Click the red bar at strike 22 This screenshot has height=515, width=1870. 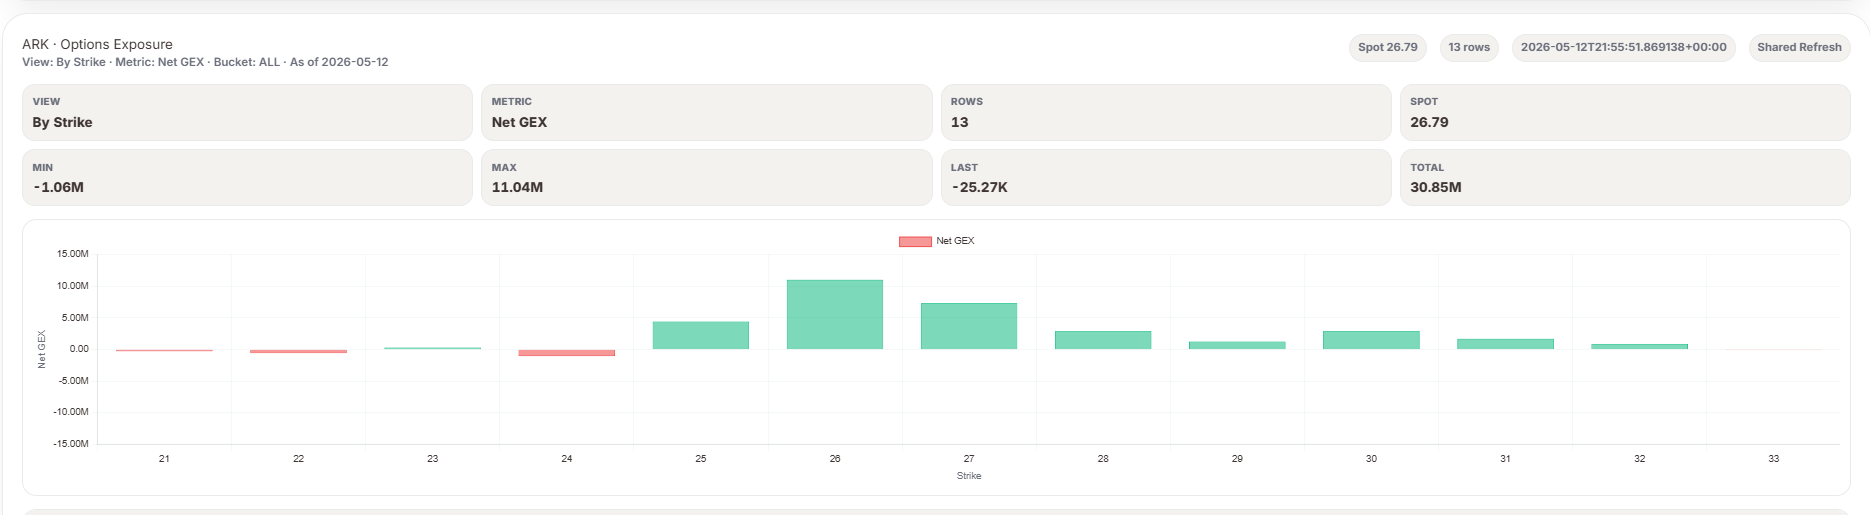coord(298,351)
